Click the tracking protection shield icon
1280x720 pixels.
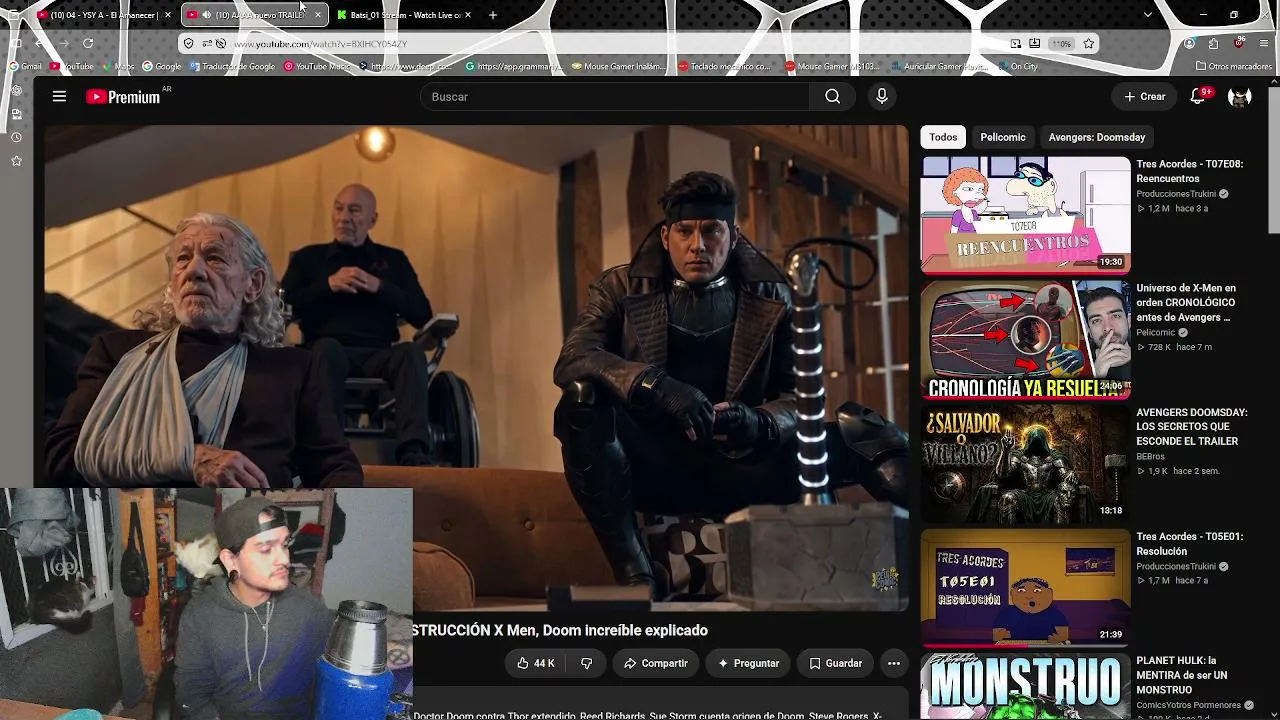click(x=188, y=43)
